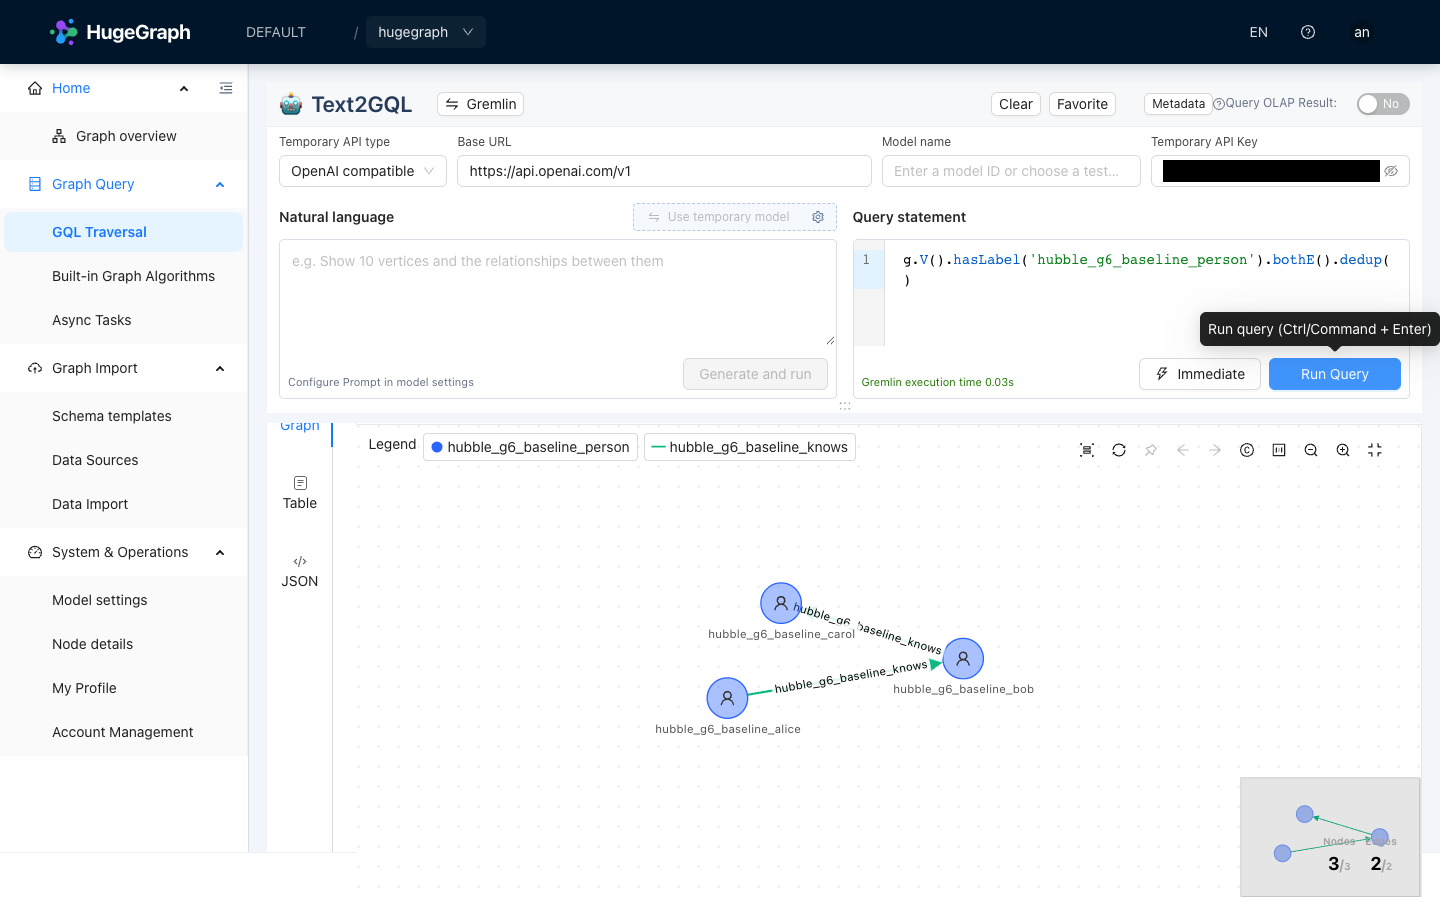Click the back arrow in graph toolbar
The width and height of the screenshot is (1440, 900).
(x=1183, y=450)
